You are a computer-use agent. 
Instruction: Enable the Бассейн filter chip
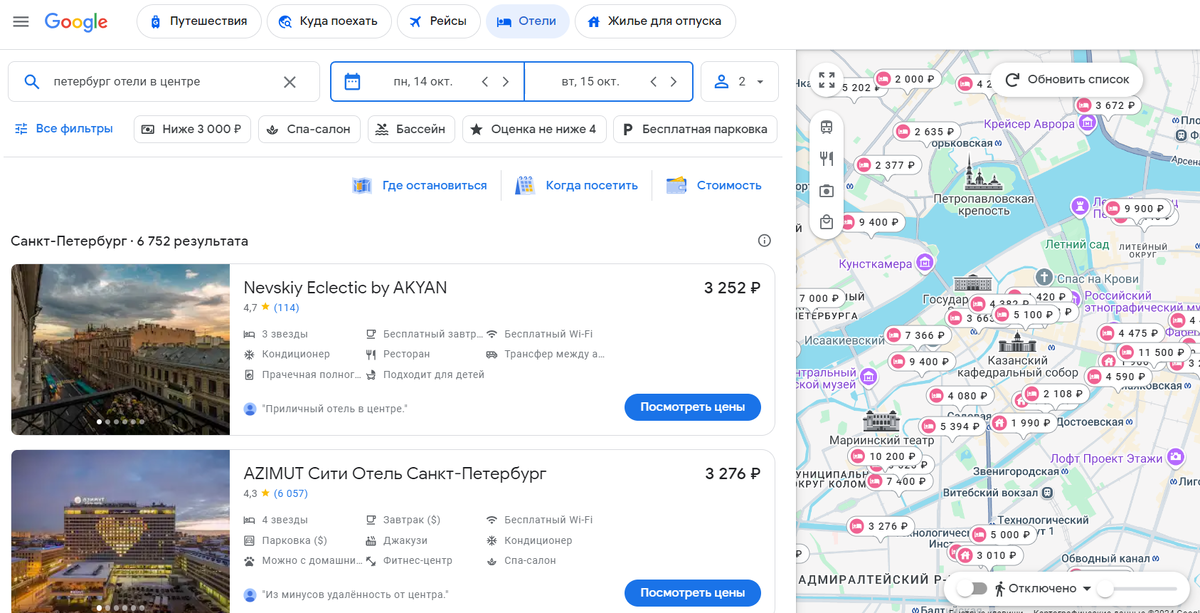tap(411, 129)
